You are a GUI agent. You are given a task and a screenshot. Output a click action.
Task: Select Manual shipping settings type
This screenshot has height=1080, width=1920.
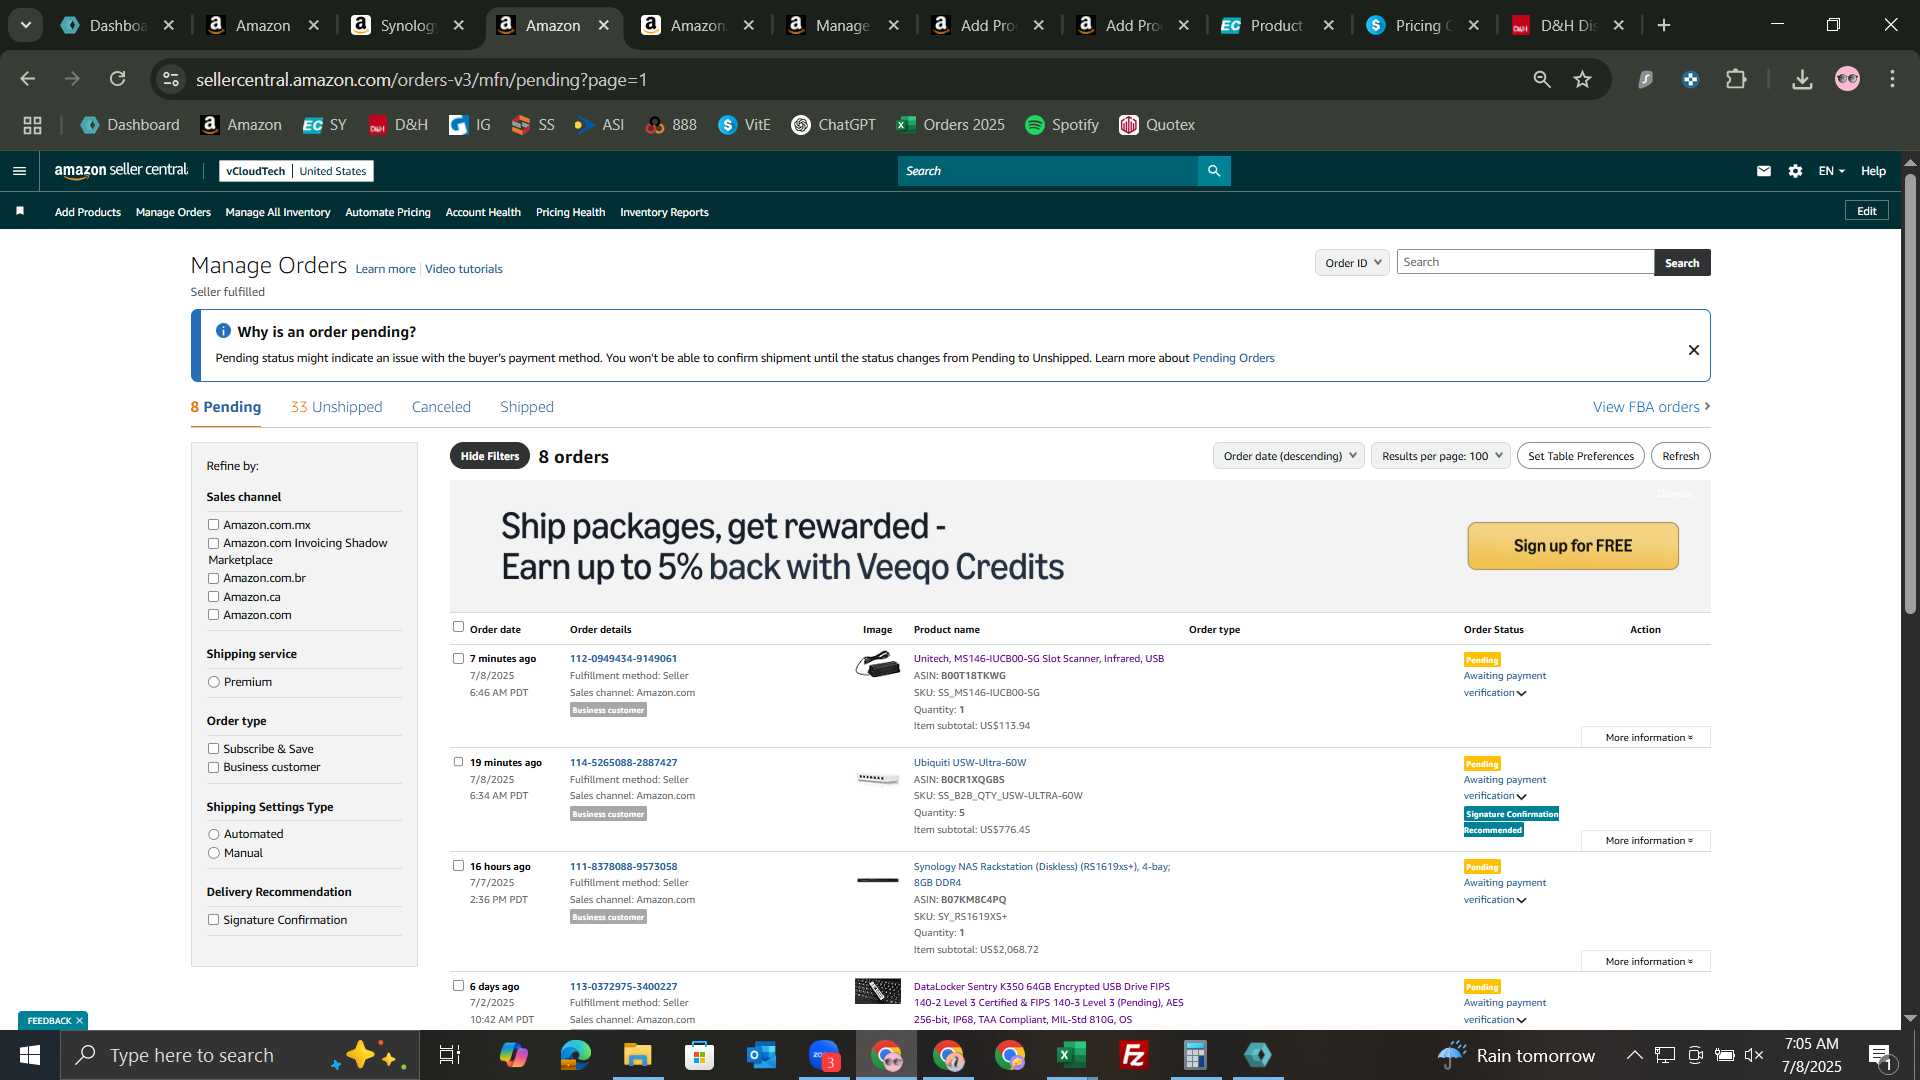pos(213,853)
